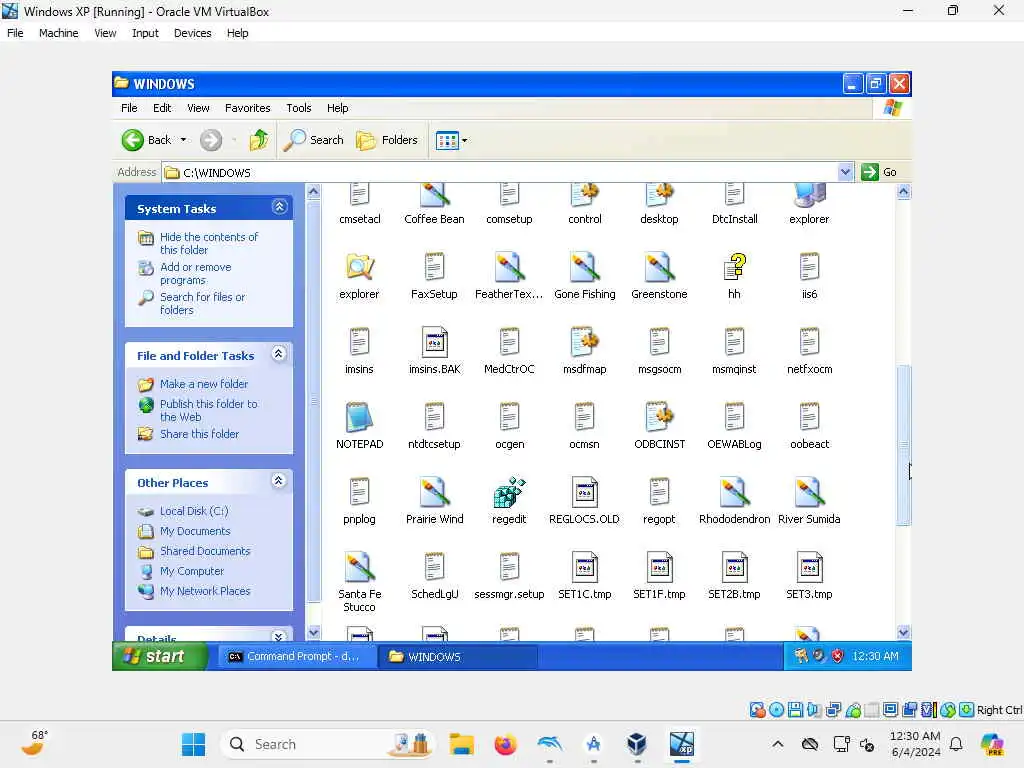Select the SchedLgU text file
This screenshot has width=1024, height=768.
point(434,567)
